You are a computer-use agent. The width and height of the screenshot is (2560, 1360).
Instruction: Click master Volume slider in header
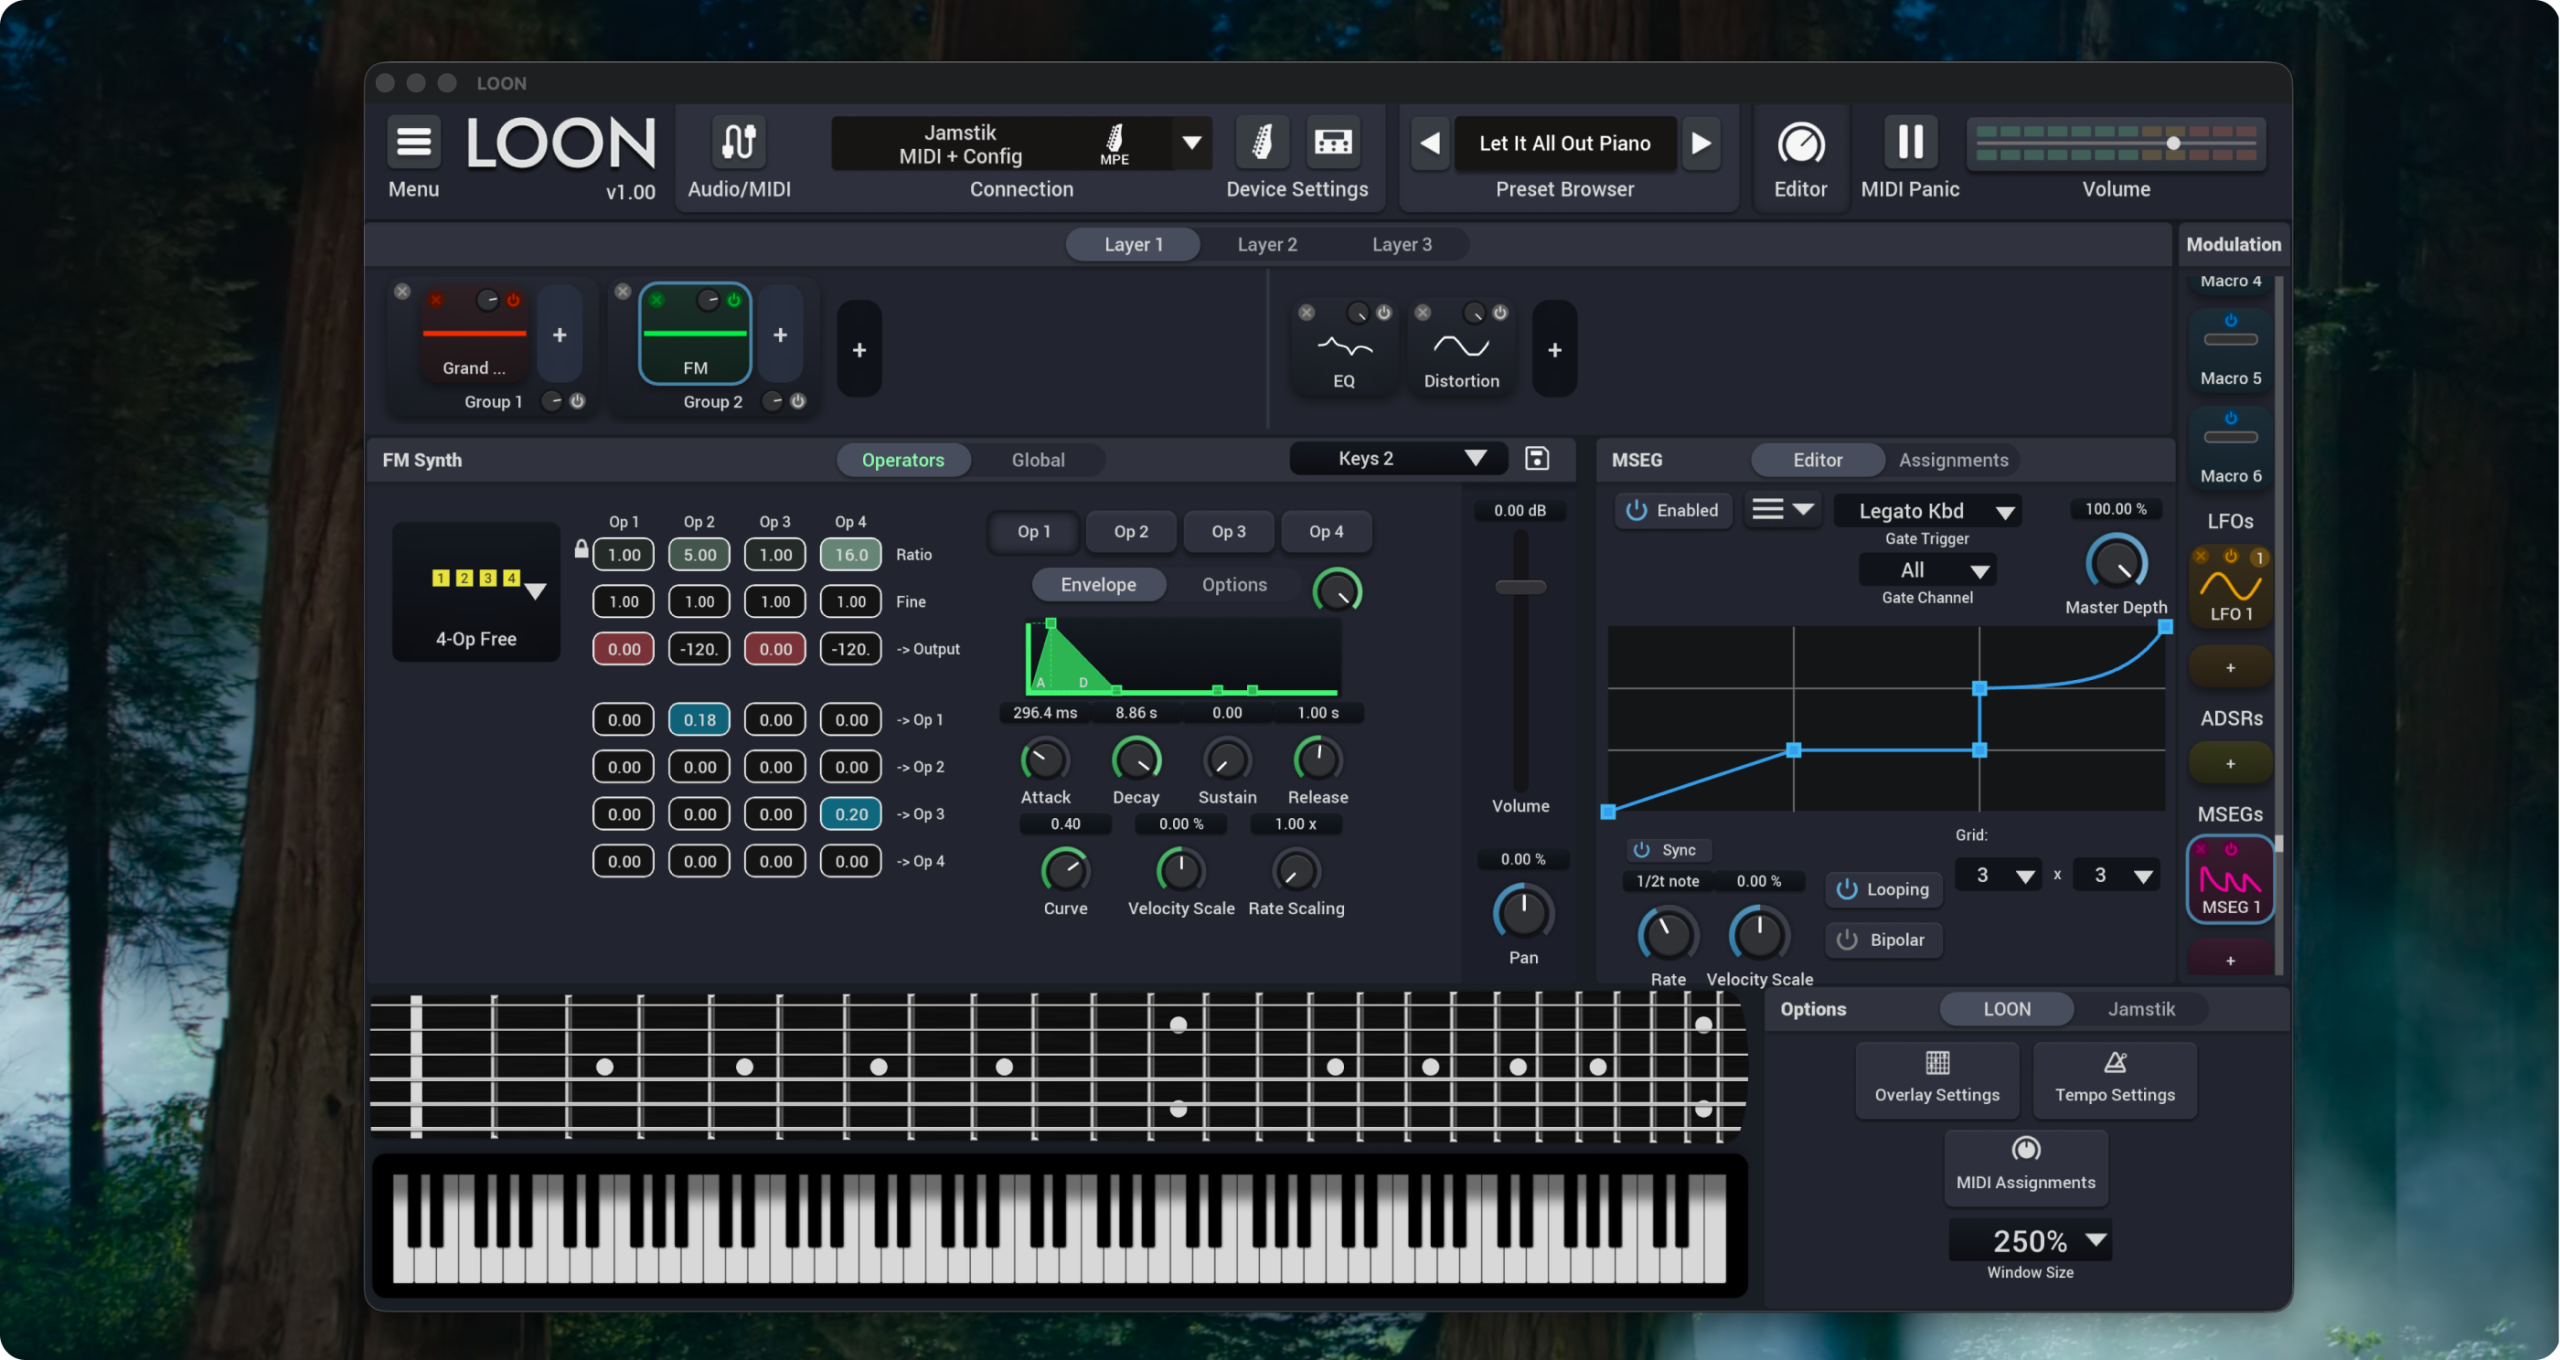tap(2115, 143)
